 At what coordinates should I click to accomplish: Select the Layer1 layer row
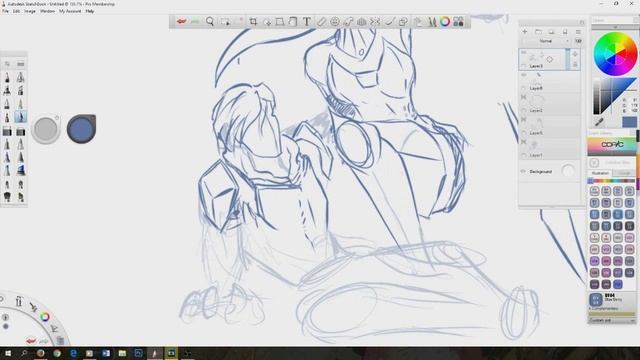click(549, 149)
